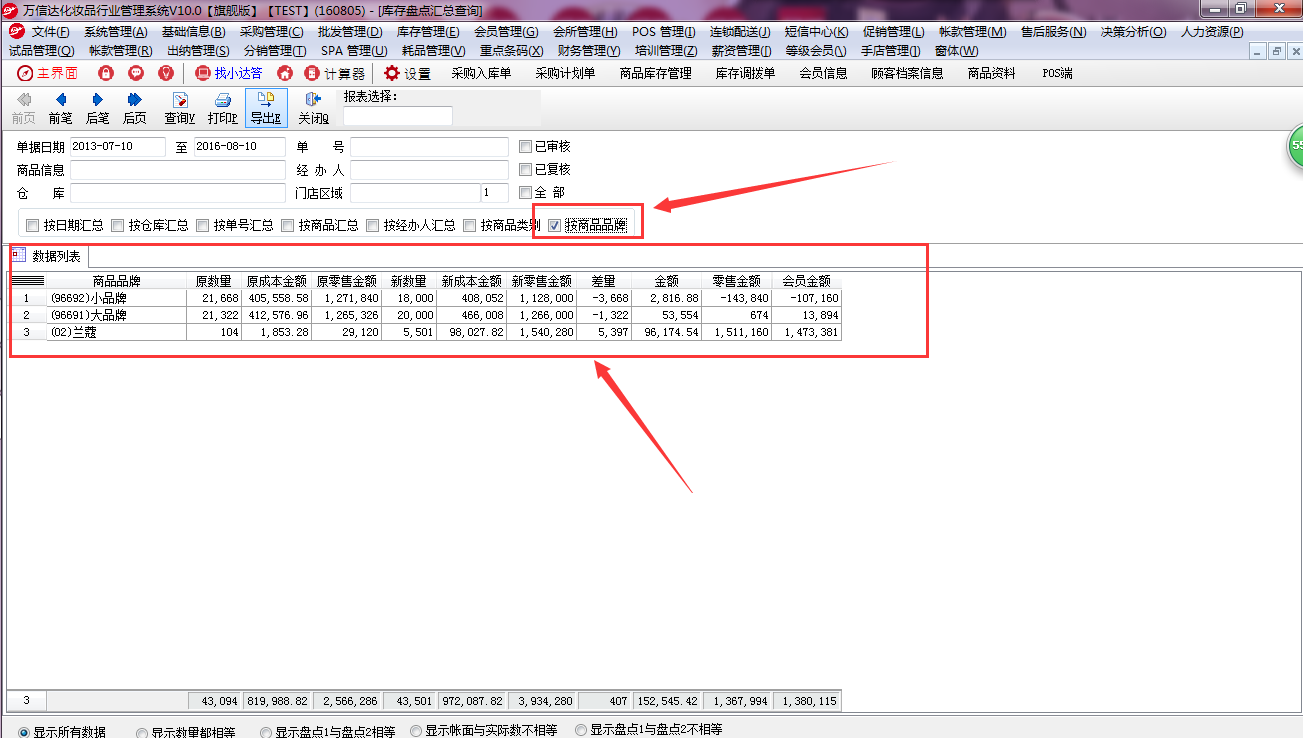
Task: Click the 打印 print icon
Action: coord(223,108)
